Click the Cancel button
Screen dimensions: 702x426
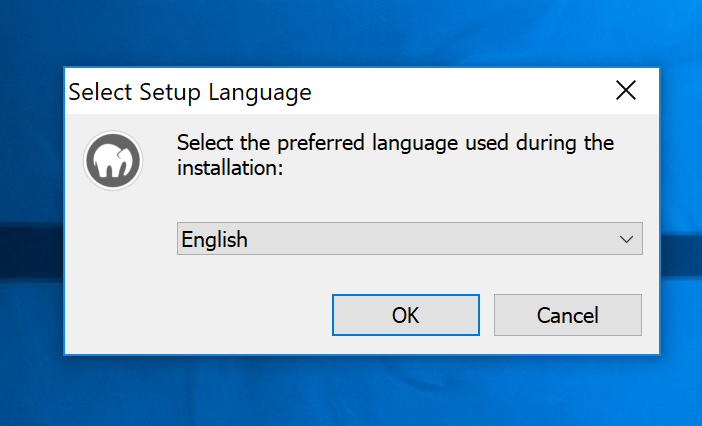point(567,315)
